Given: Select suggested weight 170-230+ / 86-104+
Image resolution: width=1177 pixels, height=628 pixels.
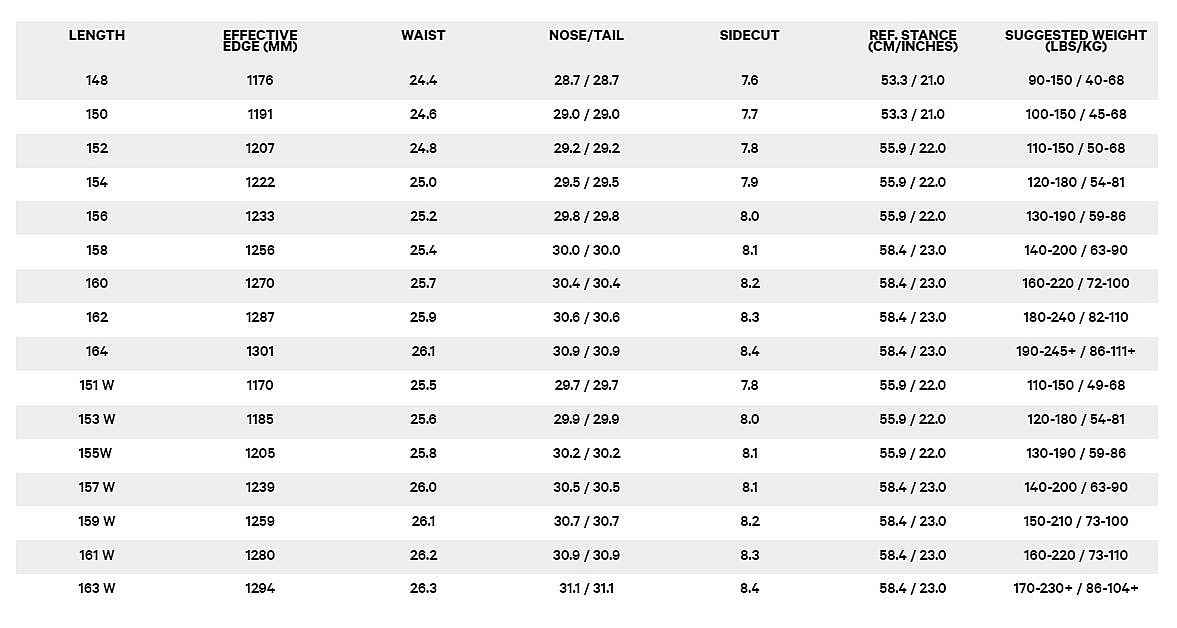Looking at the screenshot, I should [1076, 589].
